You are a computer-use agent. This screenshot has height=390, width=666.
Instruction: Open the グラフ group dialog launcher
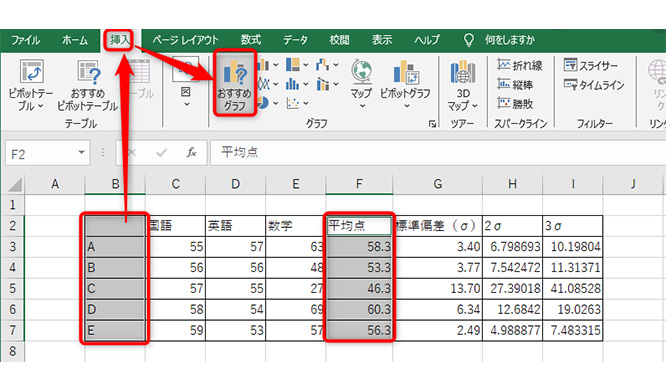click(432, 124)
